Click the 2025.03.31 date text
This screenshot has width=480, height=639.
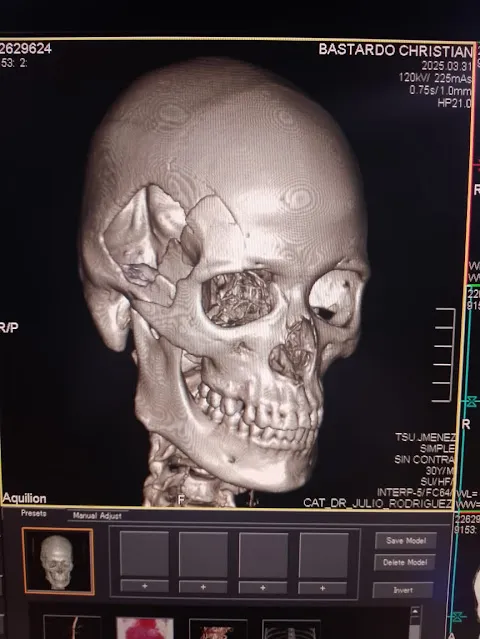[447, 66]
